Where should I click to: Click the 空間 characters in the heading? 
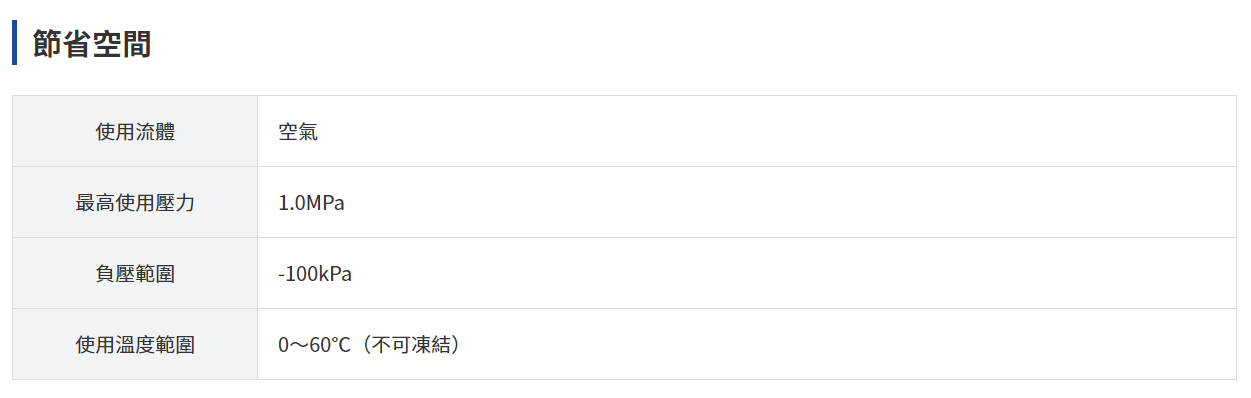point(122,44)
